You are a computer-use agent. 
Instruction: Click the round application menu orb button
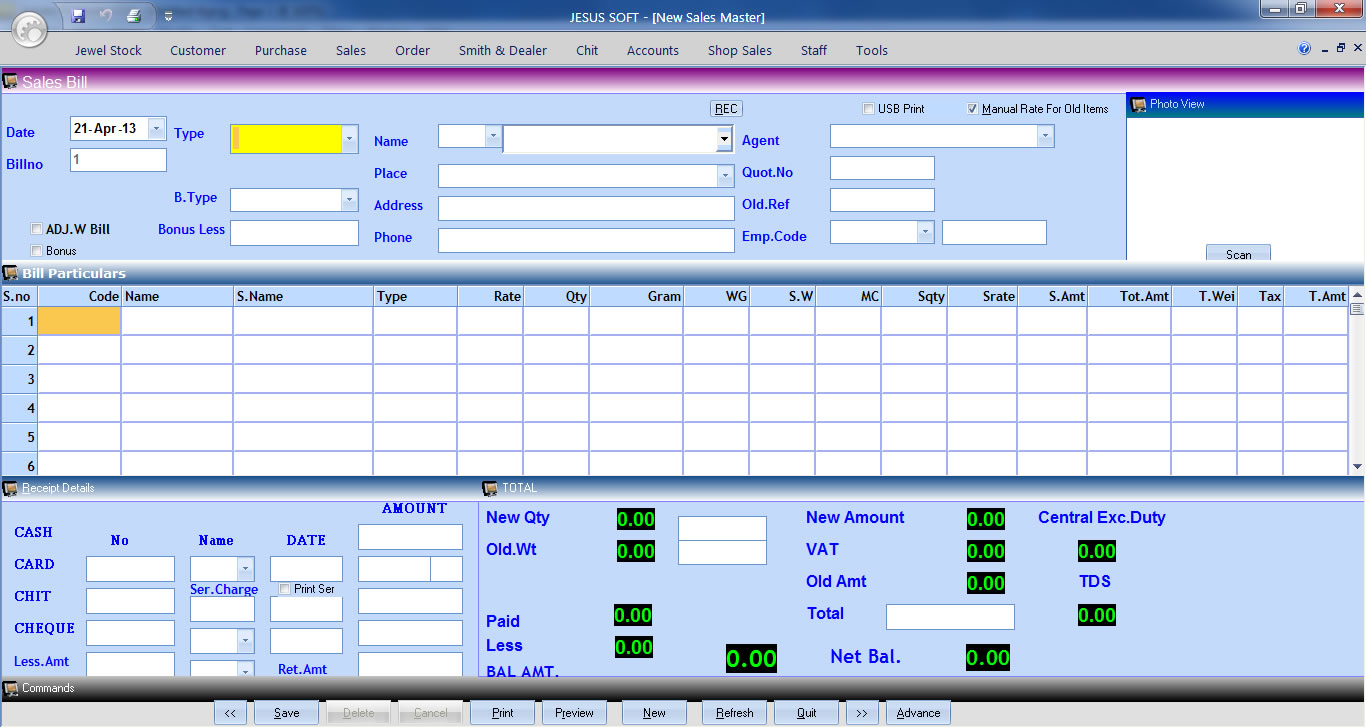(x=30, y=30)
